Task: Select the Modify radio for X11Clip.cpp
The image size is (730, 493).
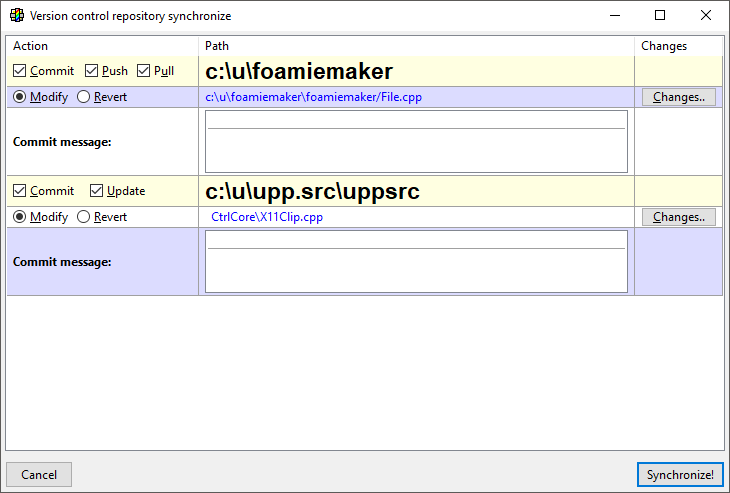Action: click(20, 217)
